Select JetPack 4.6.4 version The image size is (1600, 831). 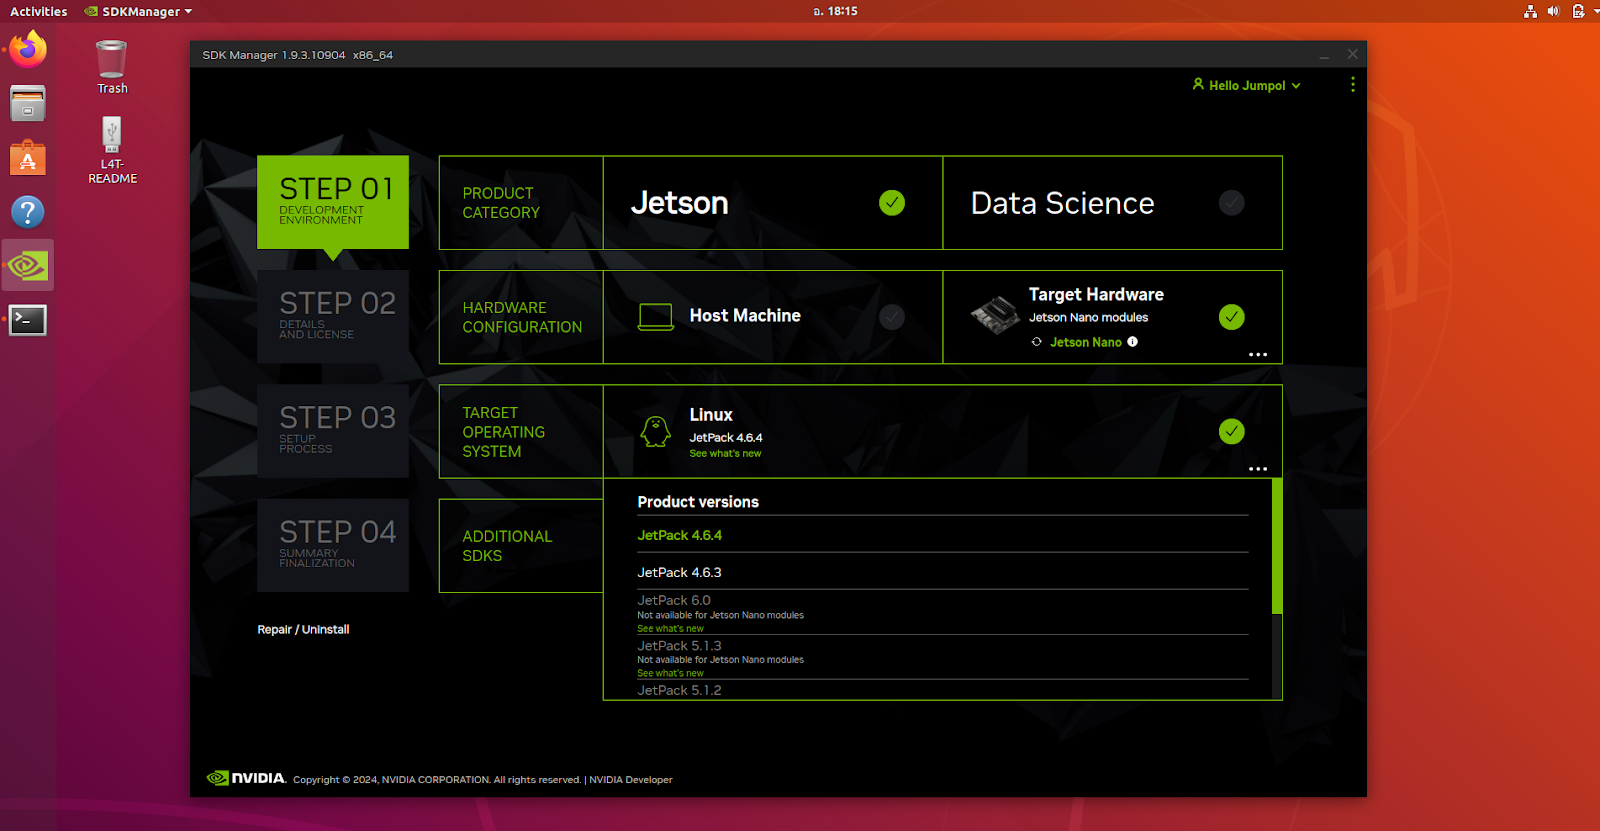(x=679, y=535)
